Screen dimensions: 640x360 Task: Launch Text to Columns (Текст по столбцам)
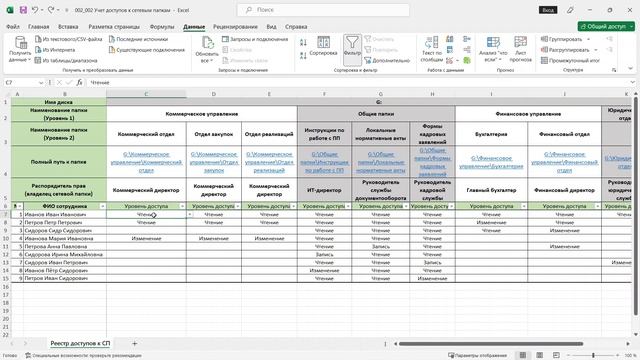coord(431,49)
